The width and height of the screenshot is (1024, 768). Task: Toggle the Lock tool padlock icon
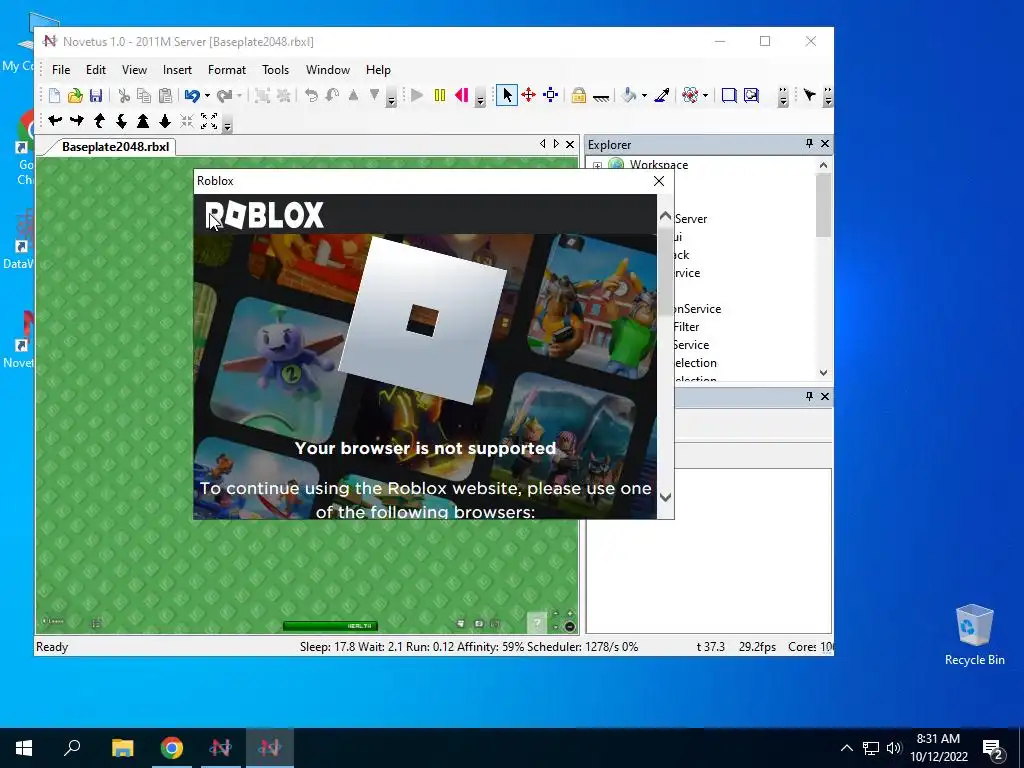(579, 95)
